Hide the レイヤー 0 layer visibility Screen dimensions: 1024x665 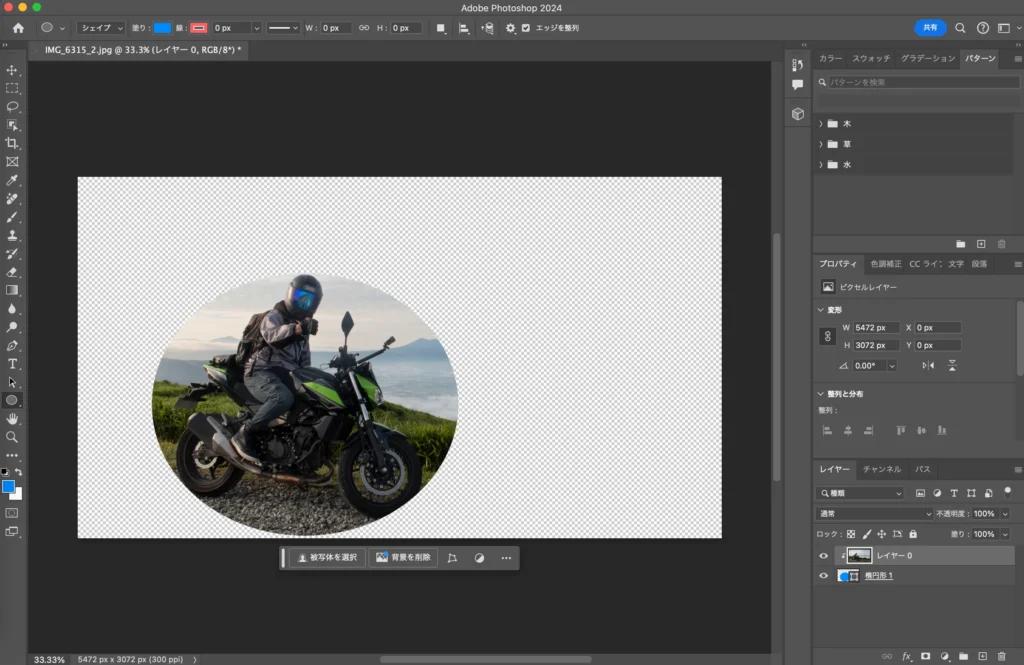pyautogui.click(x=824, y=556)
